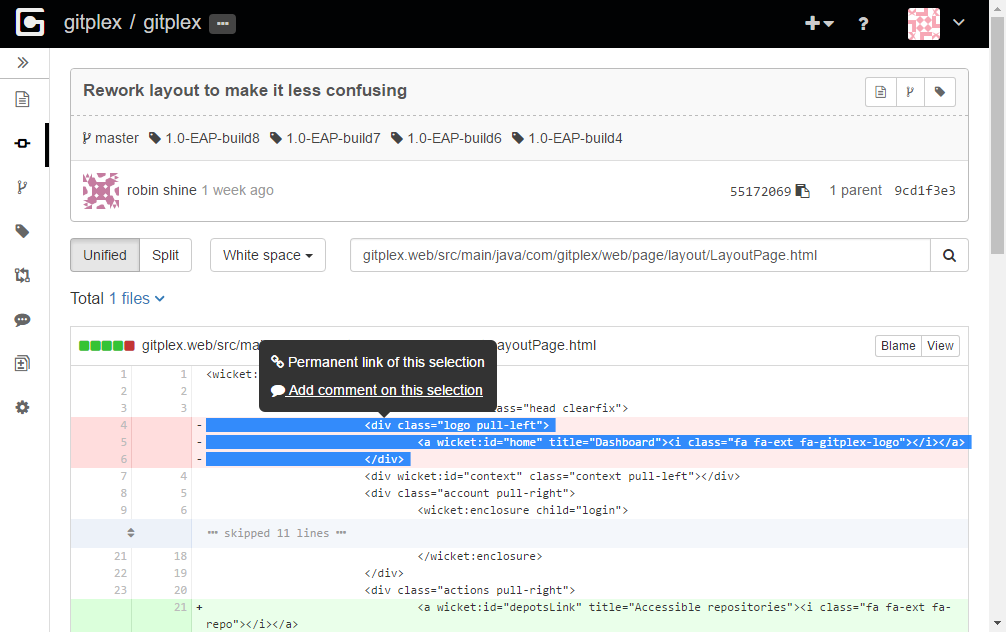Screen dimensions: 1006x632
Task: Open the files sidebar icon
Action: click(x=22, y=99)
